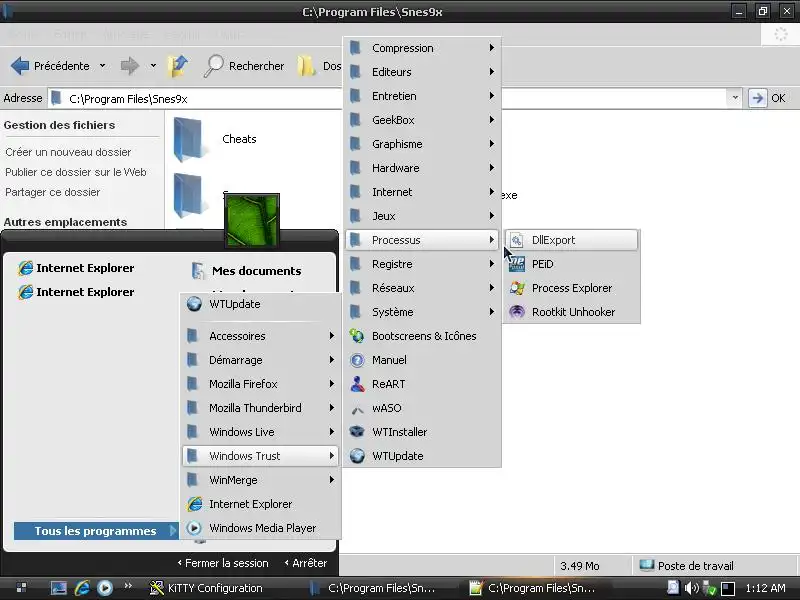Expand the Editeurs submenu

click(x=422, y=72)
